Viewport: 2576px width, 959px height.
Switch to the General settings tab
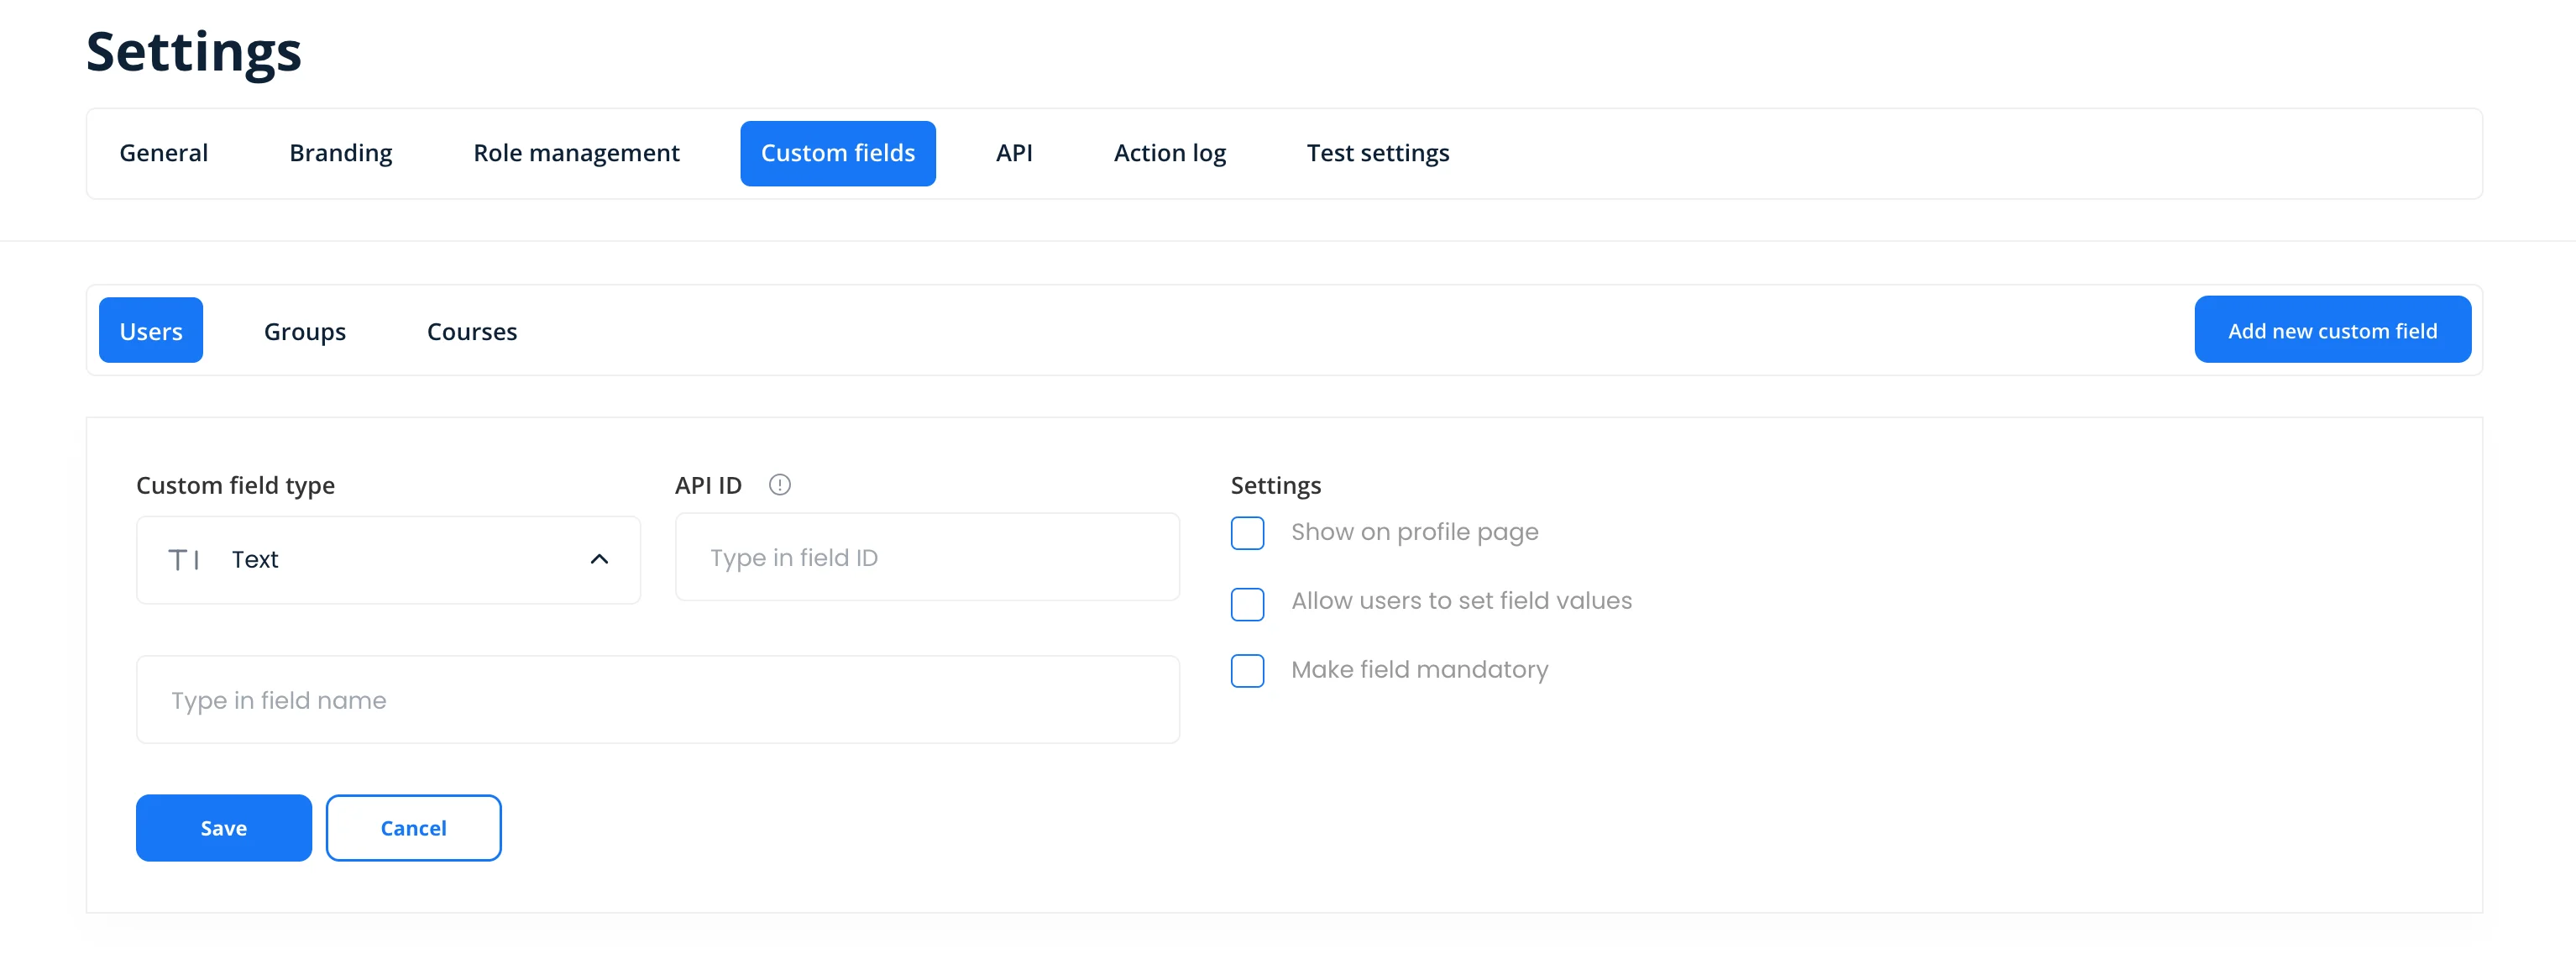tap(164, 153)
